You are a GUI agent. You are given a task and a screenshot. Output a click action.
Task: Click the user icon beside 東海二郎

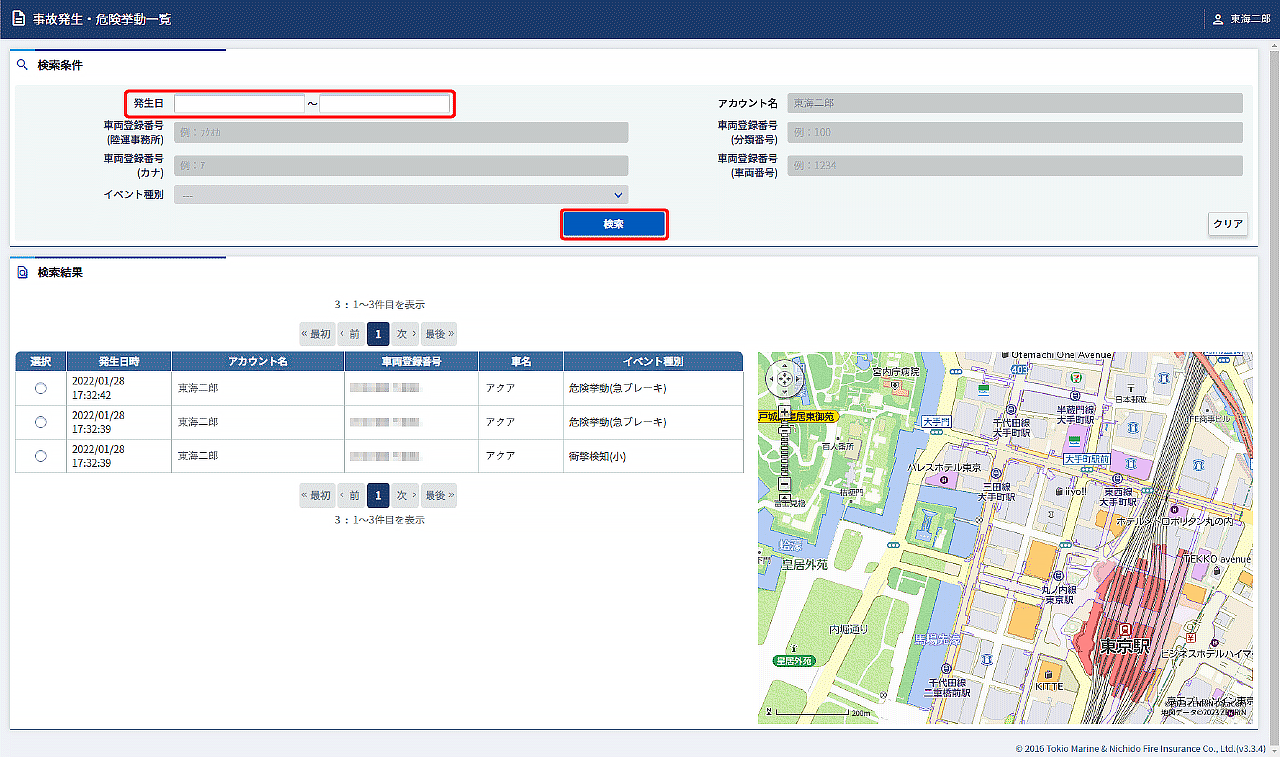pos(1218,19)
